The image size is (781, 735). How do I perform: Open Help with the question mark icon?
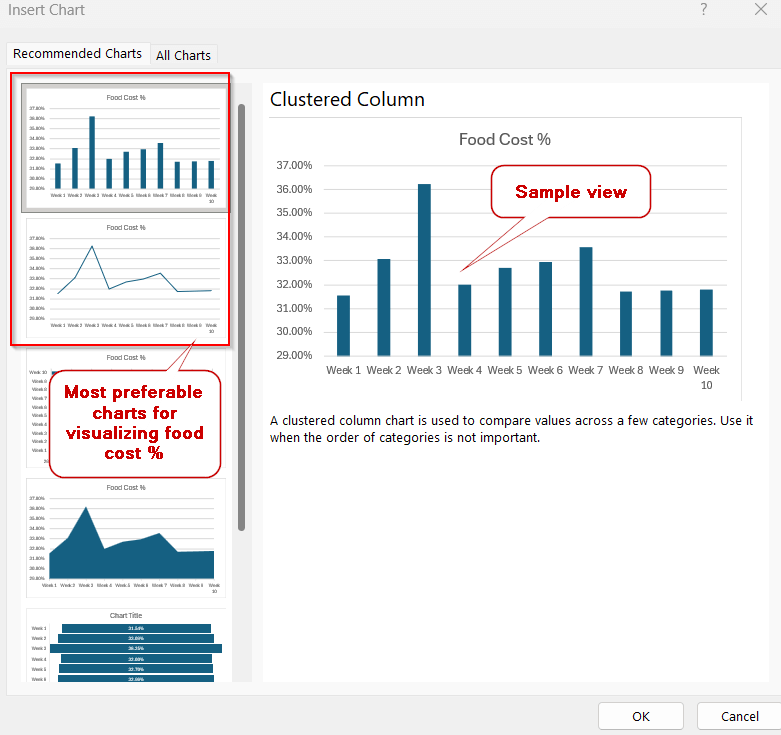[703, 10]
